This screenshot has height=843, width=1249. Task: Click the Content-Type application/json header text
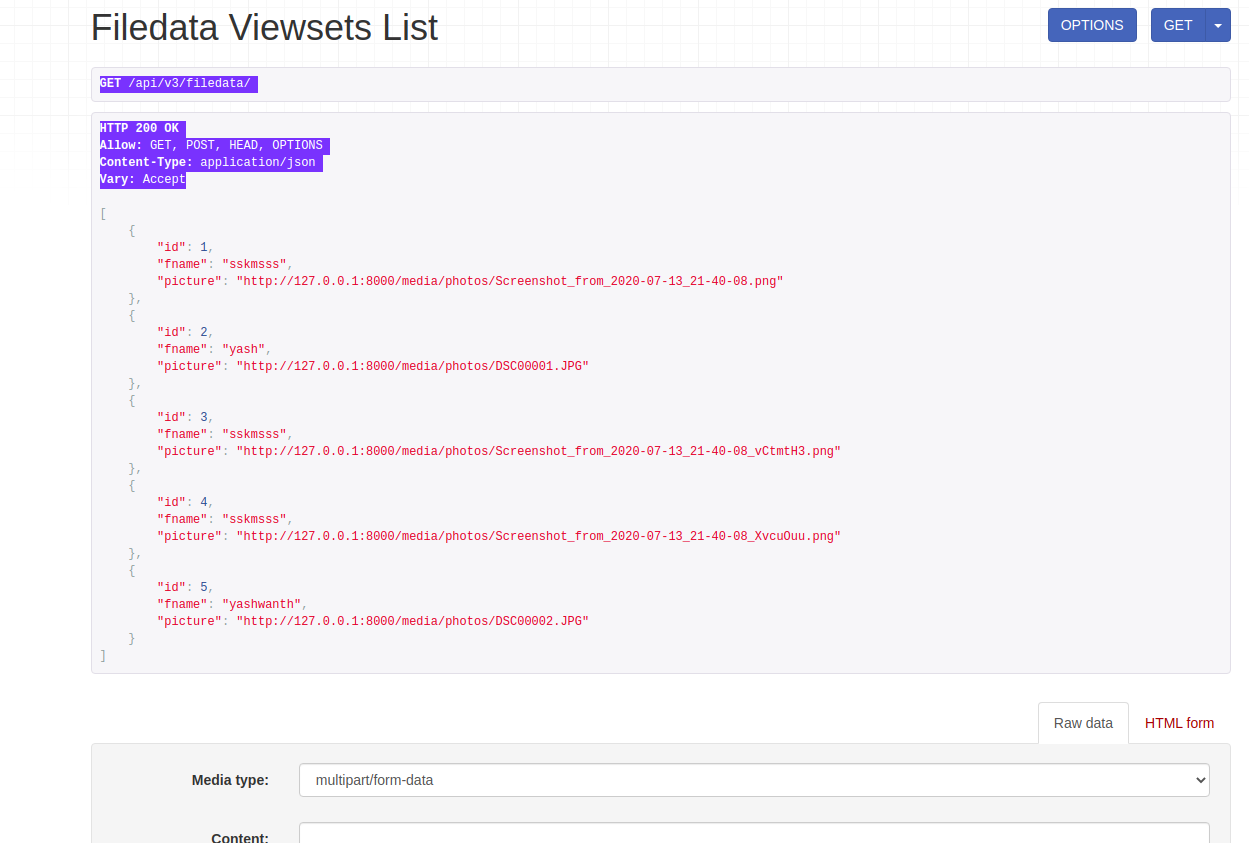click(210, 162)
